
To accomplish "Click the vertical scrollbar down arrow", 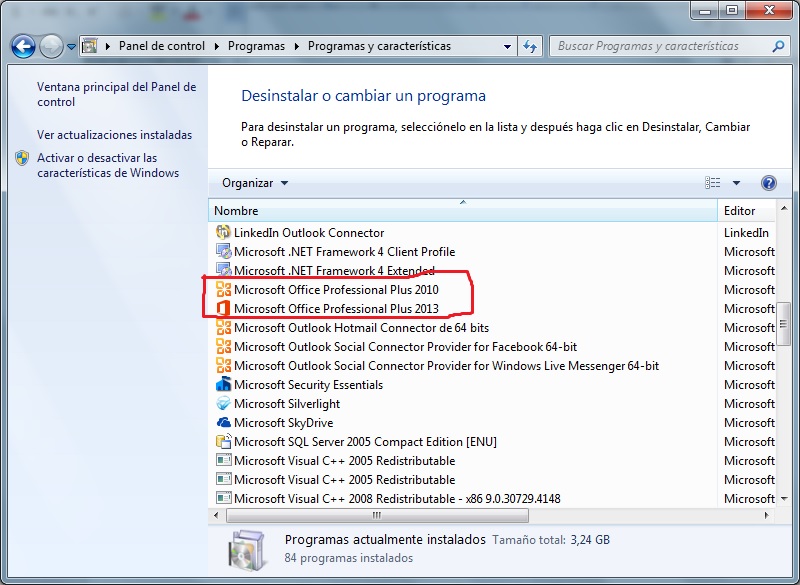I will click(784, 498).
